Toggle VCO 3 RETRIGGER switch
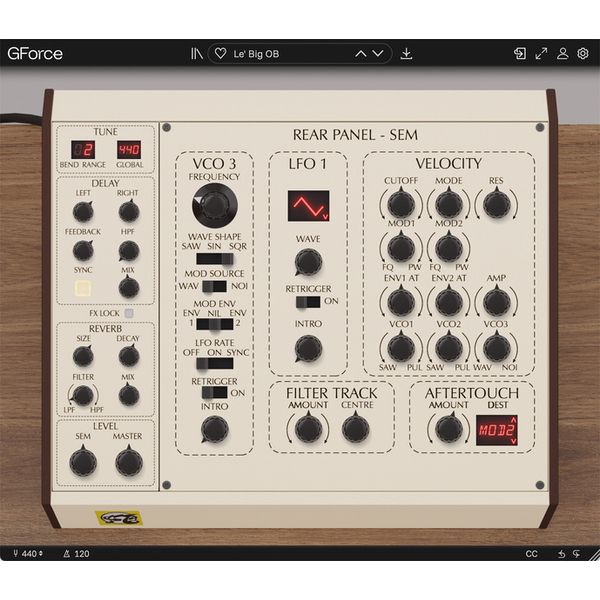The width and height of the screenshot is (600, 600). coord(215,393)
